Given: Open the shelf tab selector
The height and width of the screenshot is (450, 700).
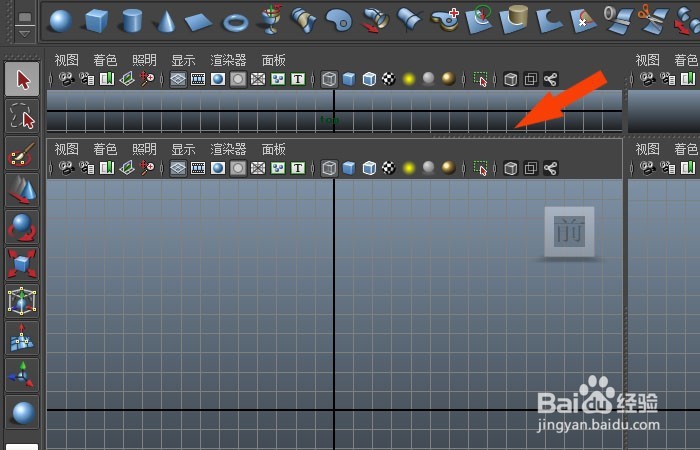Looking at the screenshot, I should [x=25, y=17].
